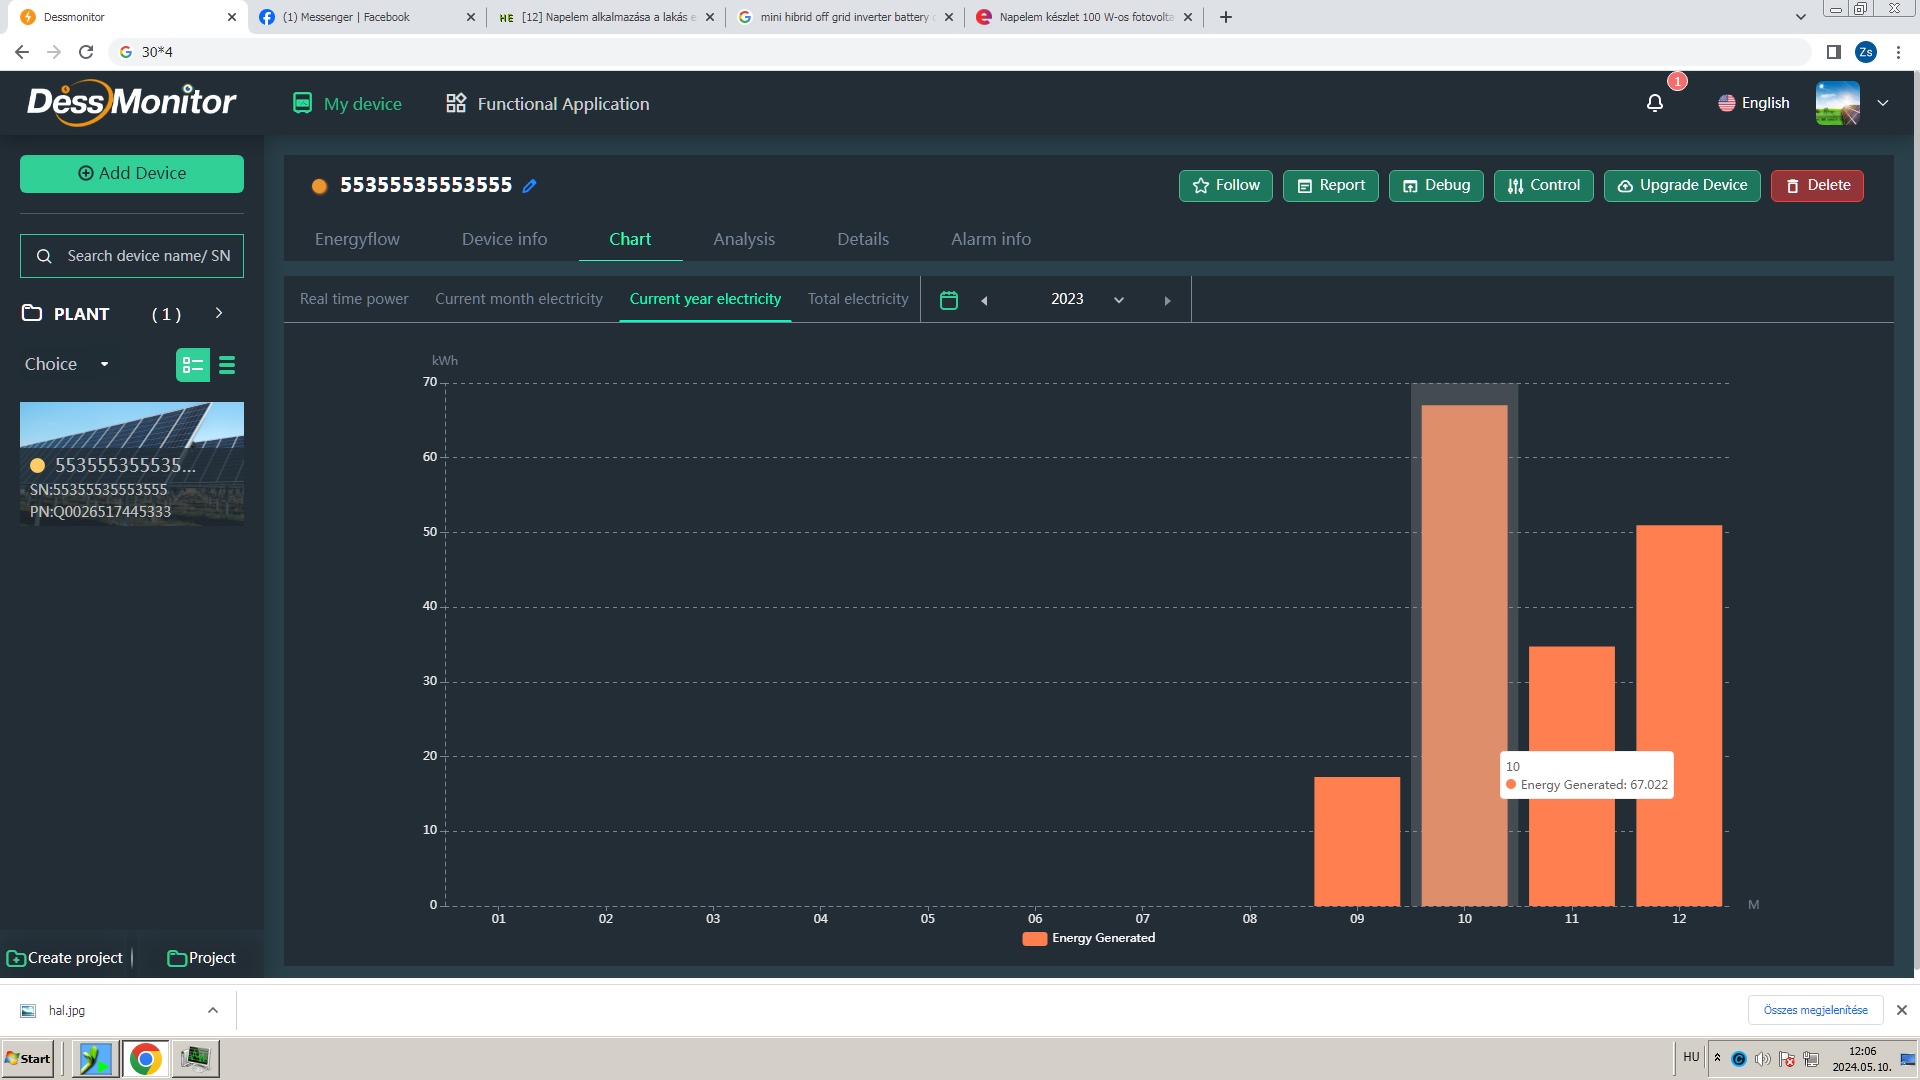This screenshot has width=1920, height=1080.
Task: Go to next year arrow
Action: click(x=1167, y=300)
